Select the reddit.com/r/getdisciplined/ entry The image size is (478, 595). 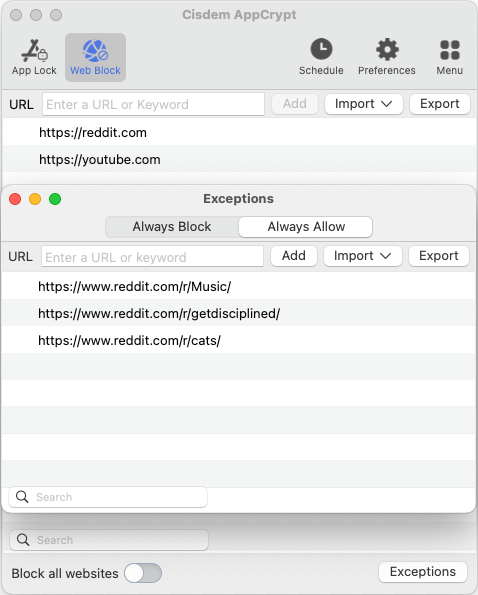[238, 313]
